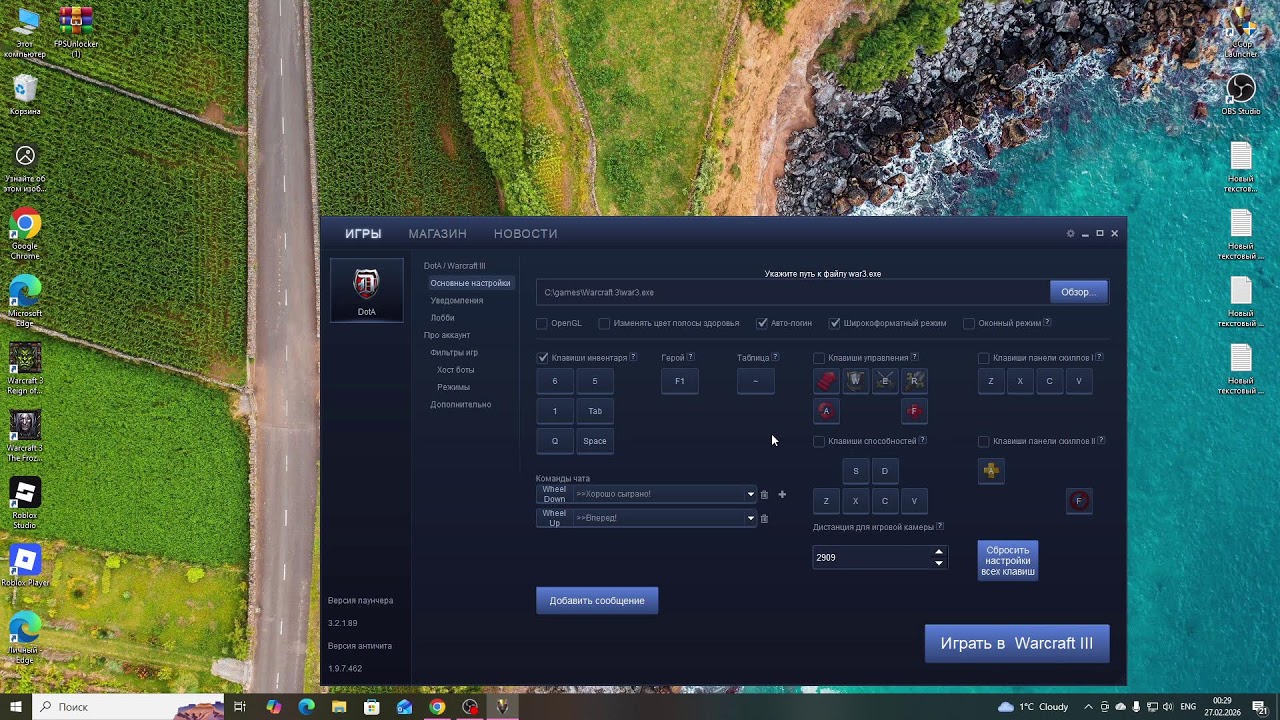The height and width of the screenshot is (720, 1280).
Task: Show help for Оконный режим
Action: pyautogui.click(x=1047, y=323)
